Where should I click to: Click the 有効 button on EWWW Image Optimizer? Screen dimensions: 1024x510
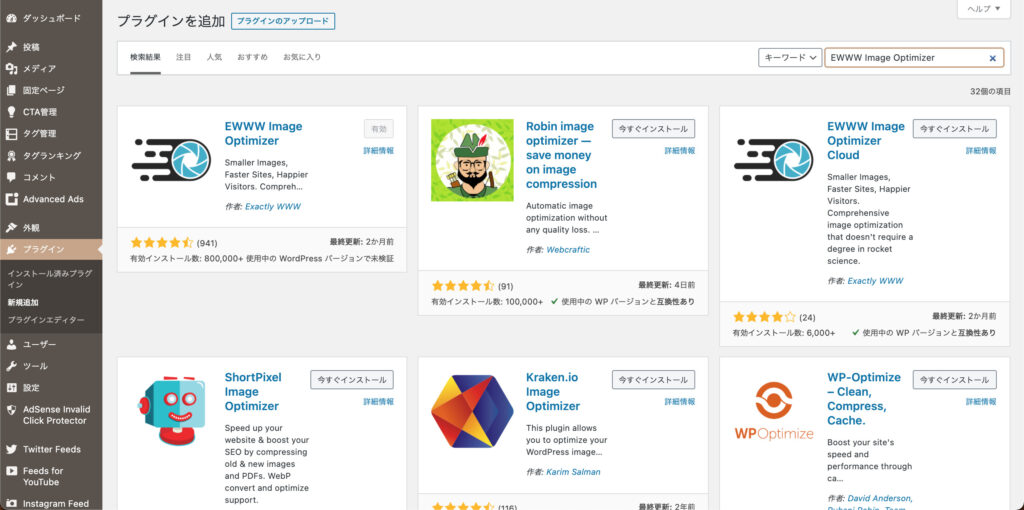379,129
